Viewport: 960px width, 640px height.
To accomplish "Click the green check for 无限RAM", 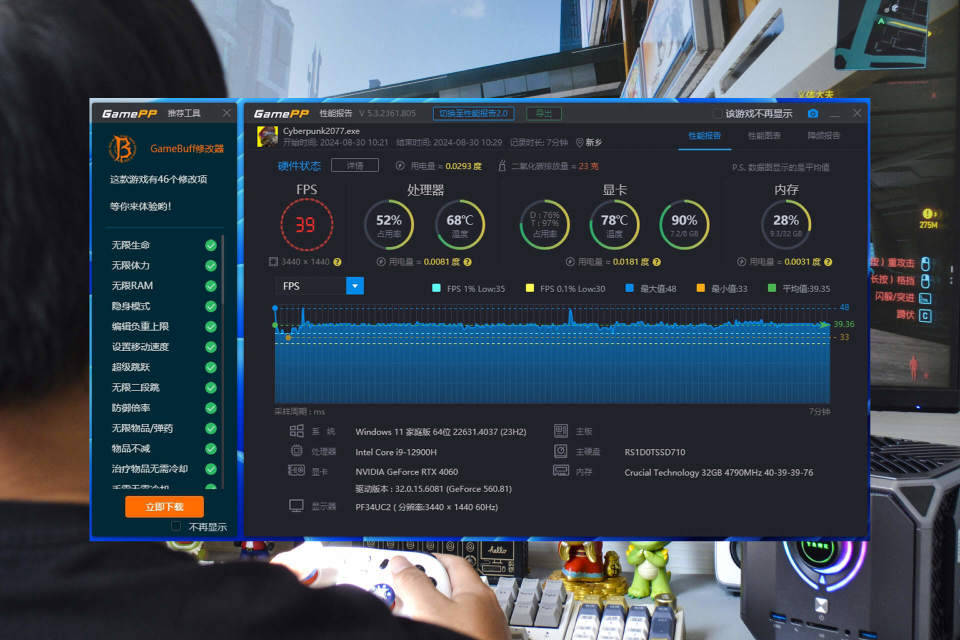I will [211, 286].
